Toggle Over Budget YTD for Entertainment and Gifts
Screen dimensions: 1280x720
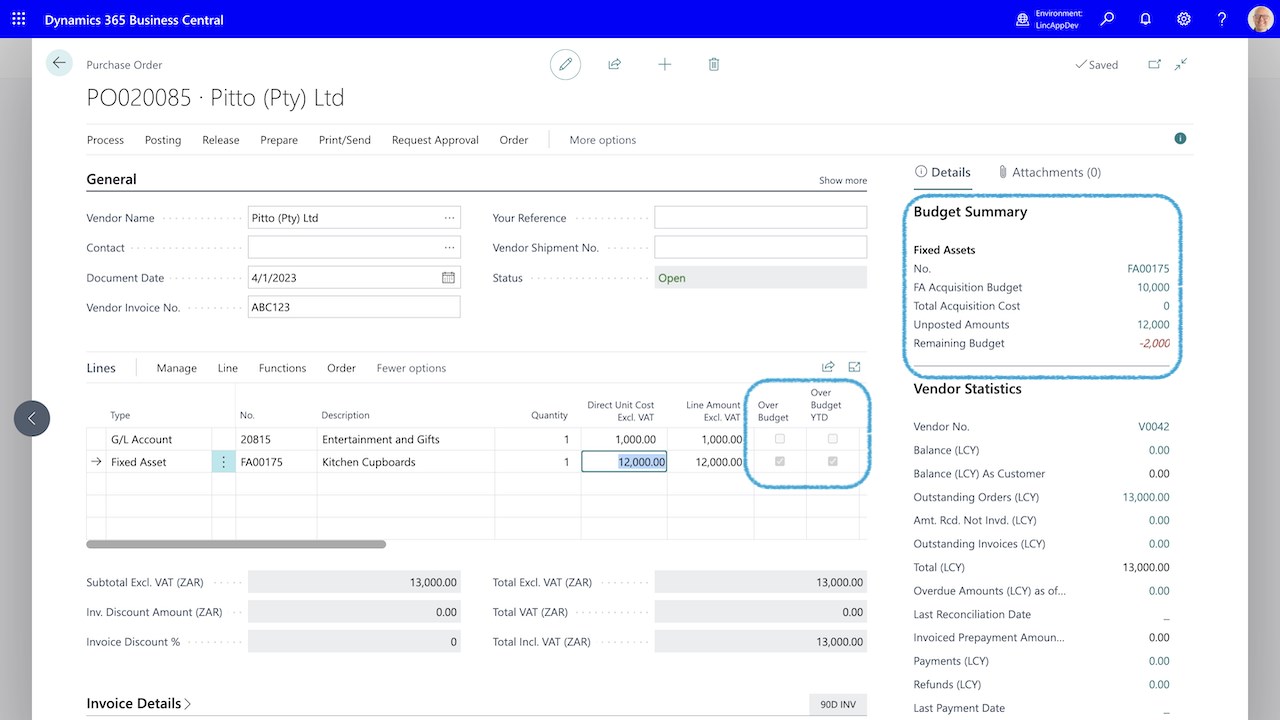[x=832, y=439]
